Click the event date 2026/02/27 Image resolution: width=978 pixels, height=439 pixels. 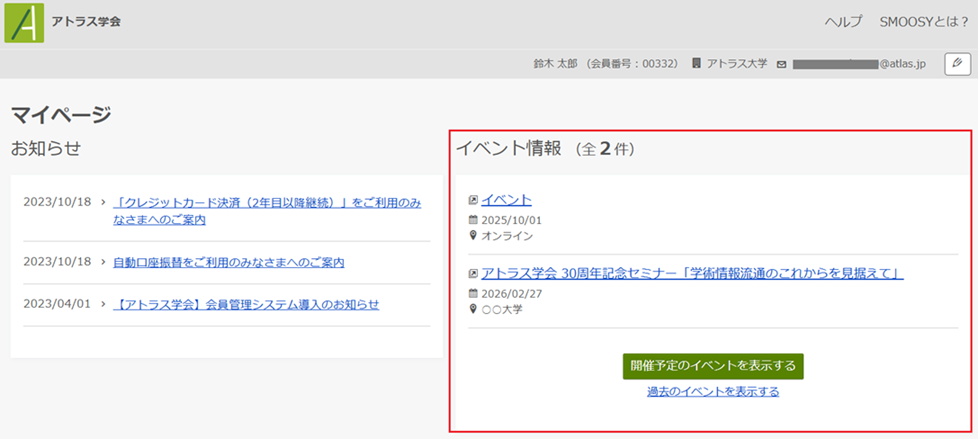pyautogui.click(x=511, y=294)
